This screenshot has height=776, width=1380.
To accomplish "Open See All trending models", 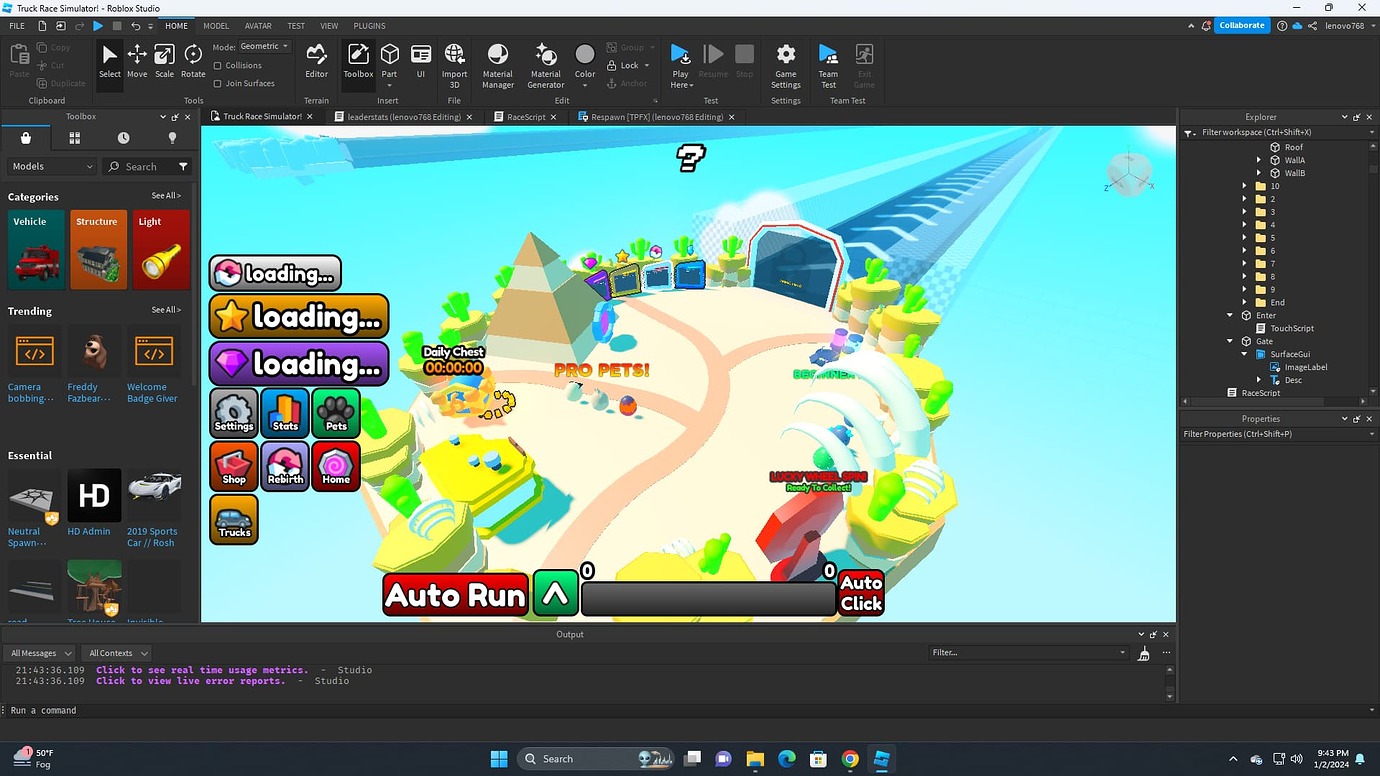I will pyautogui.click(x=165, y=310).
